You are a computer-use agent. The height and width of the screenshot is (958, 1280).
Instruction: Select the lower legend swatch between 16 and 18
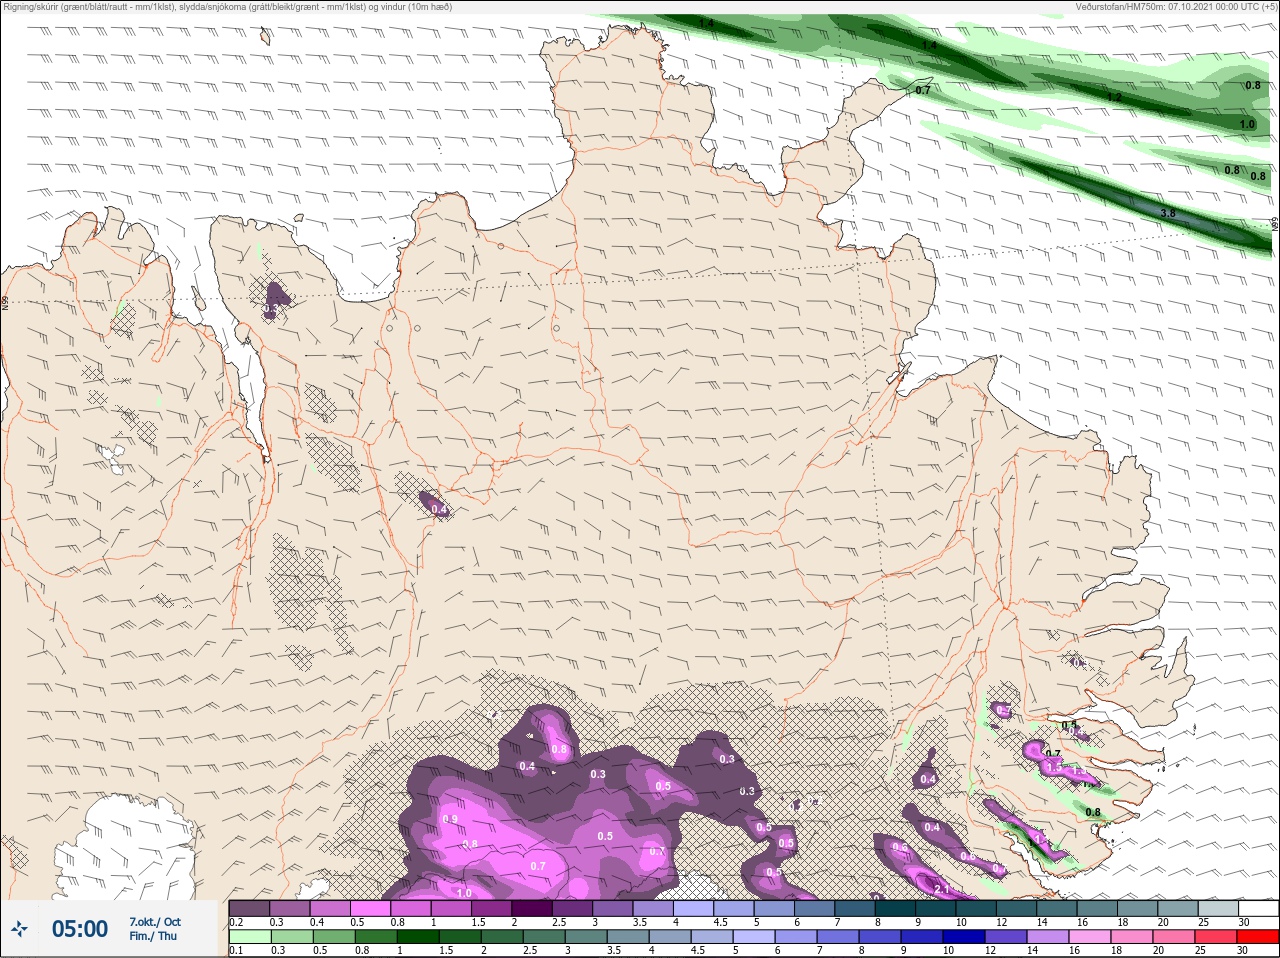1090,937
